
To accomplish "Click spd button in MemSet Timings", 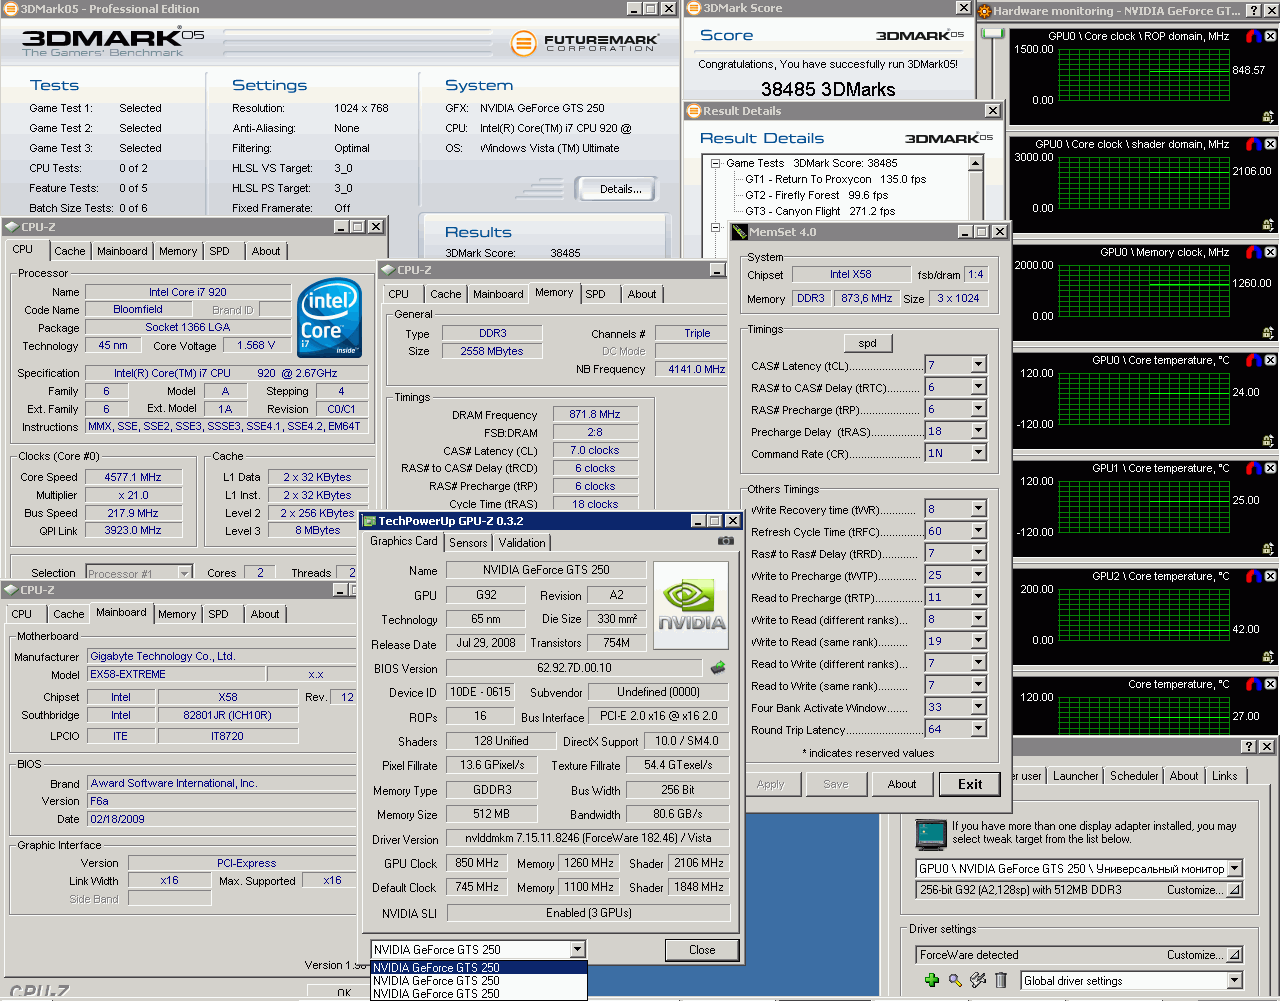I will (x=867, y=343).
